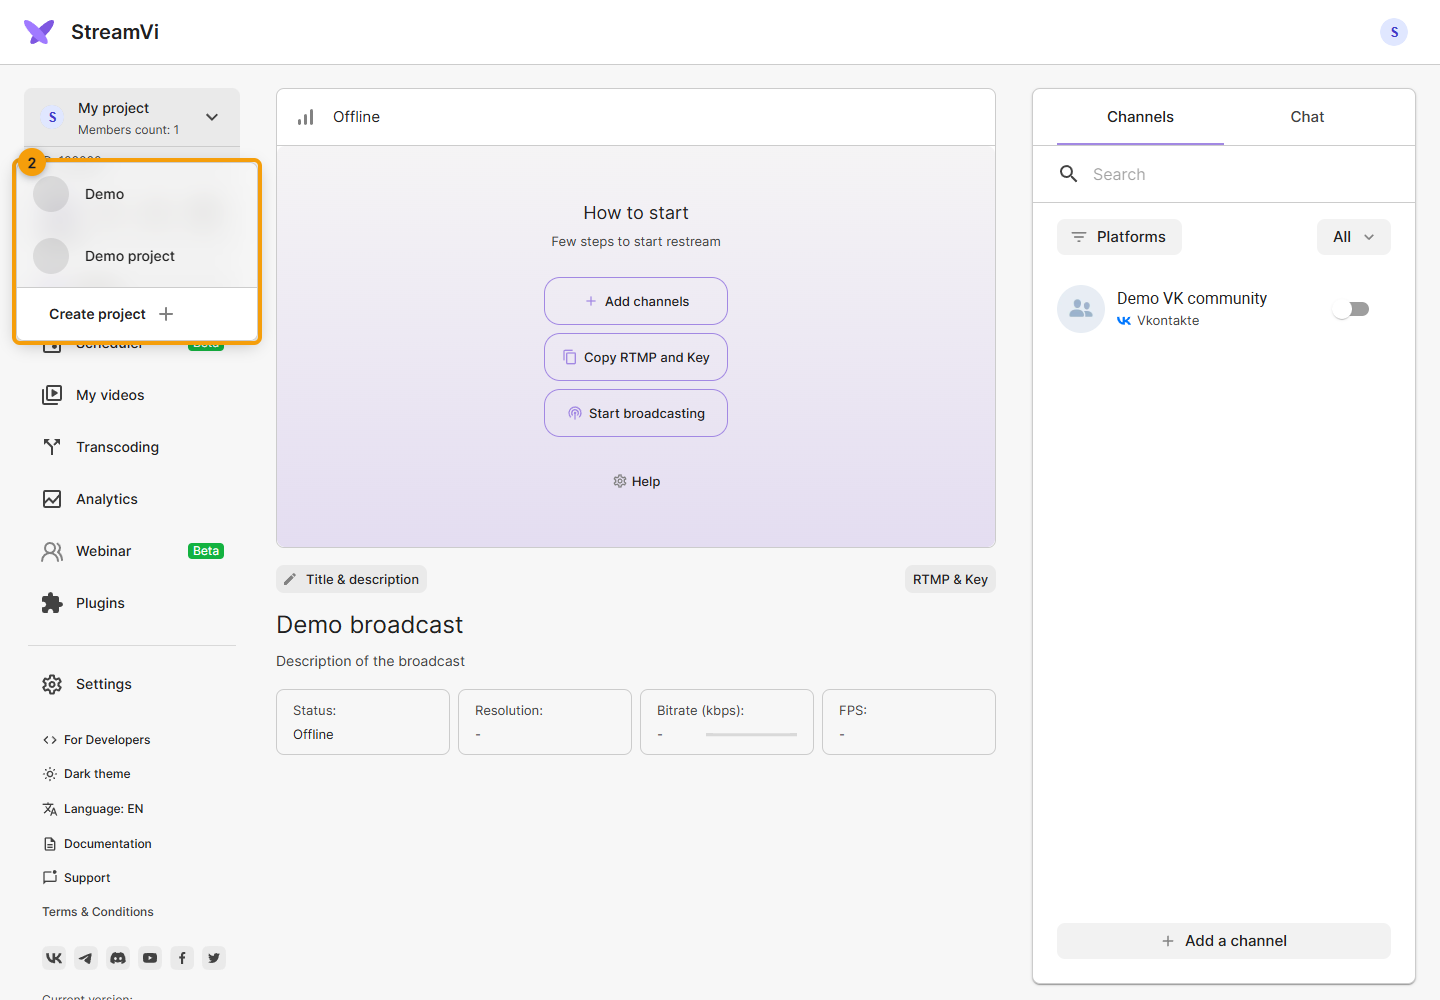
Task: Open the Discord social icon
Action: tap(118, 958)
